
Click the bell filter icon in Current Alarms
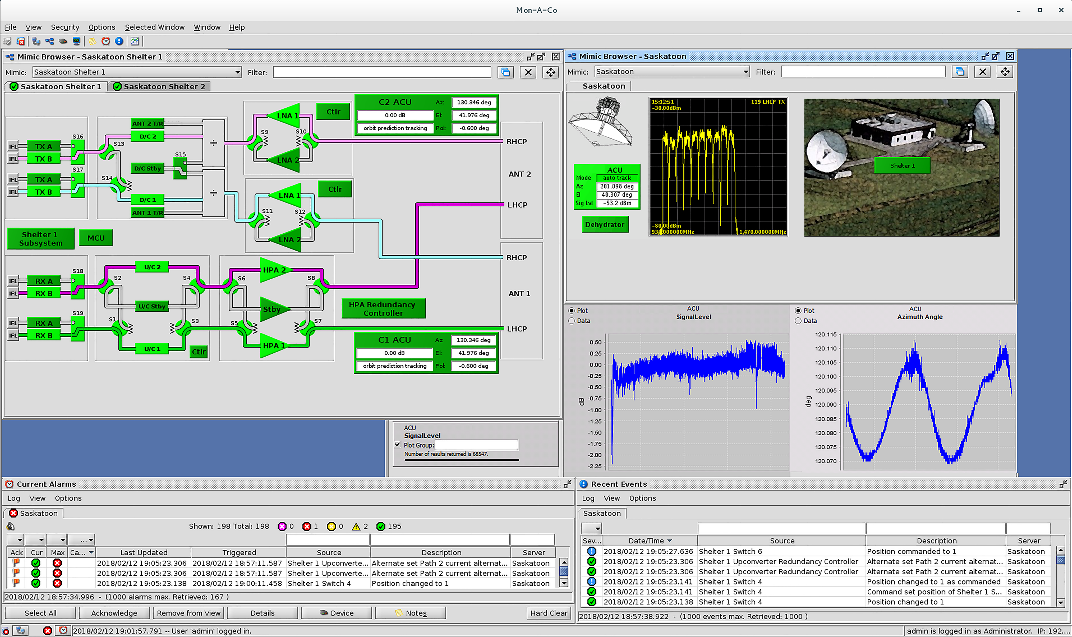(11, 526)
